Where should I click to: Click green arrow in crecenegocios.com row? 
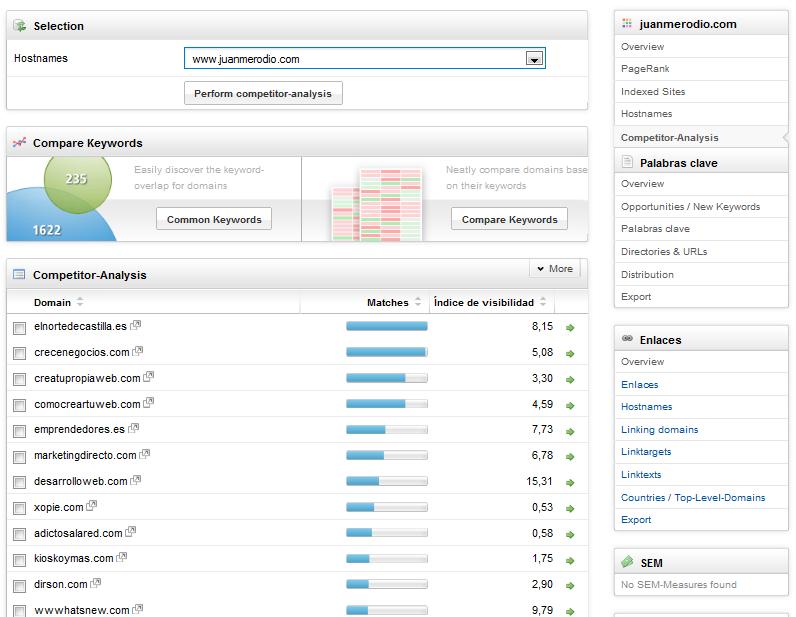pos(570,353)
